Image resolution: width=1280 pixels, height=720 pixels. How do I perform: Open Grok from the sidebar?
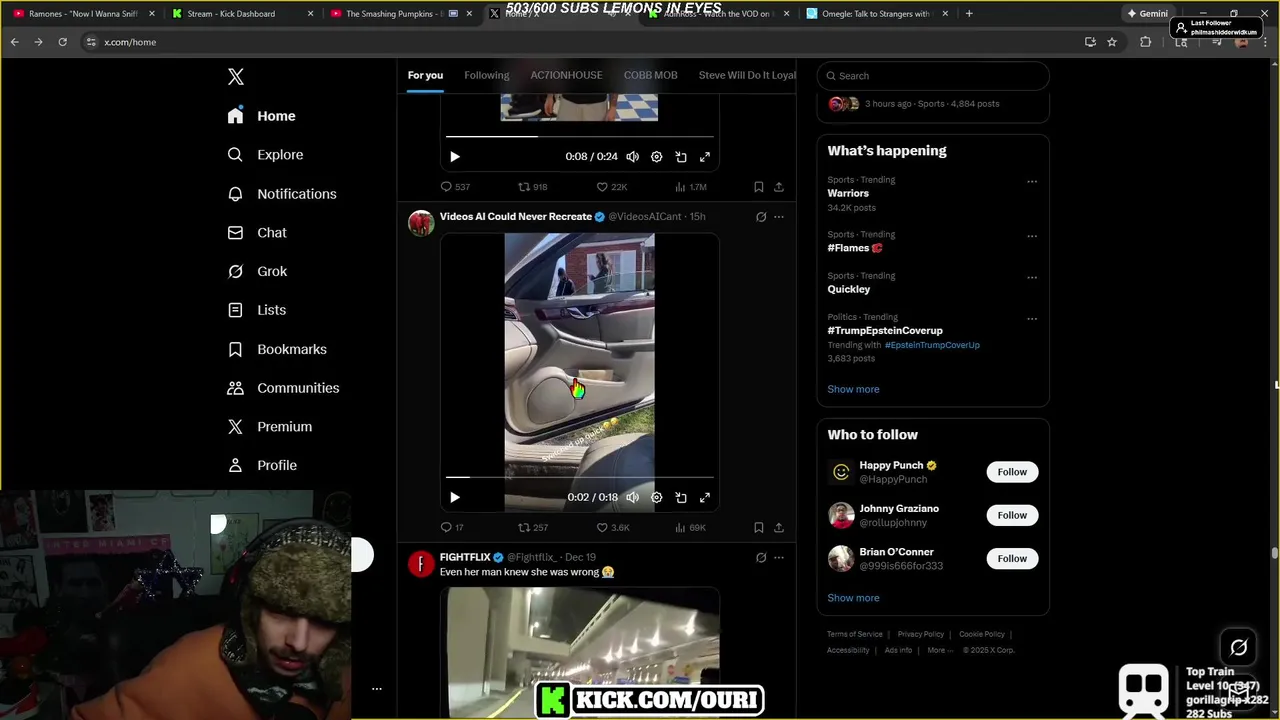256,271
